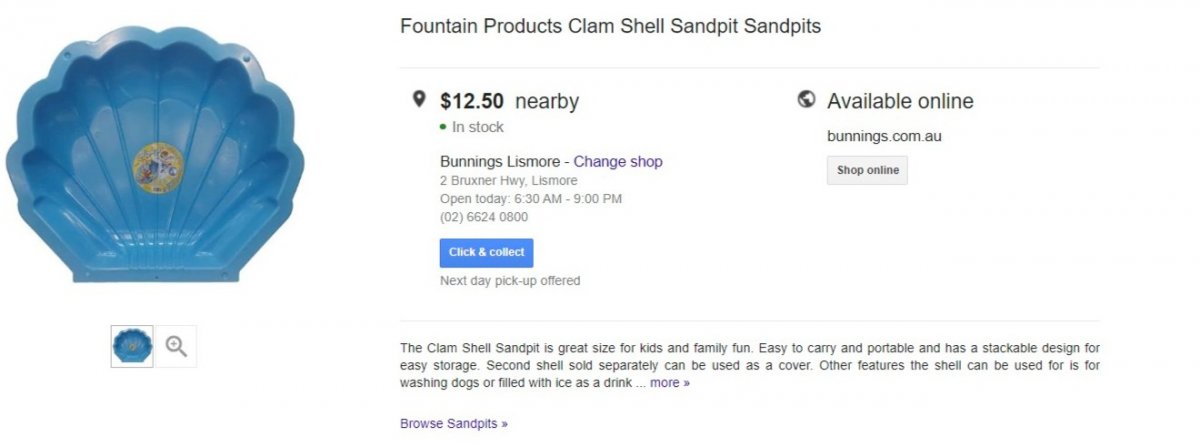The height and width of the screenshot is (447, 1200).
Task: Click the green In stock dot
Action: (443, 128)
